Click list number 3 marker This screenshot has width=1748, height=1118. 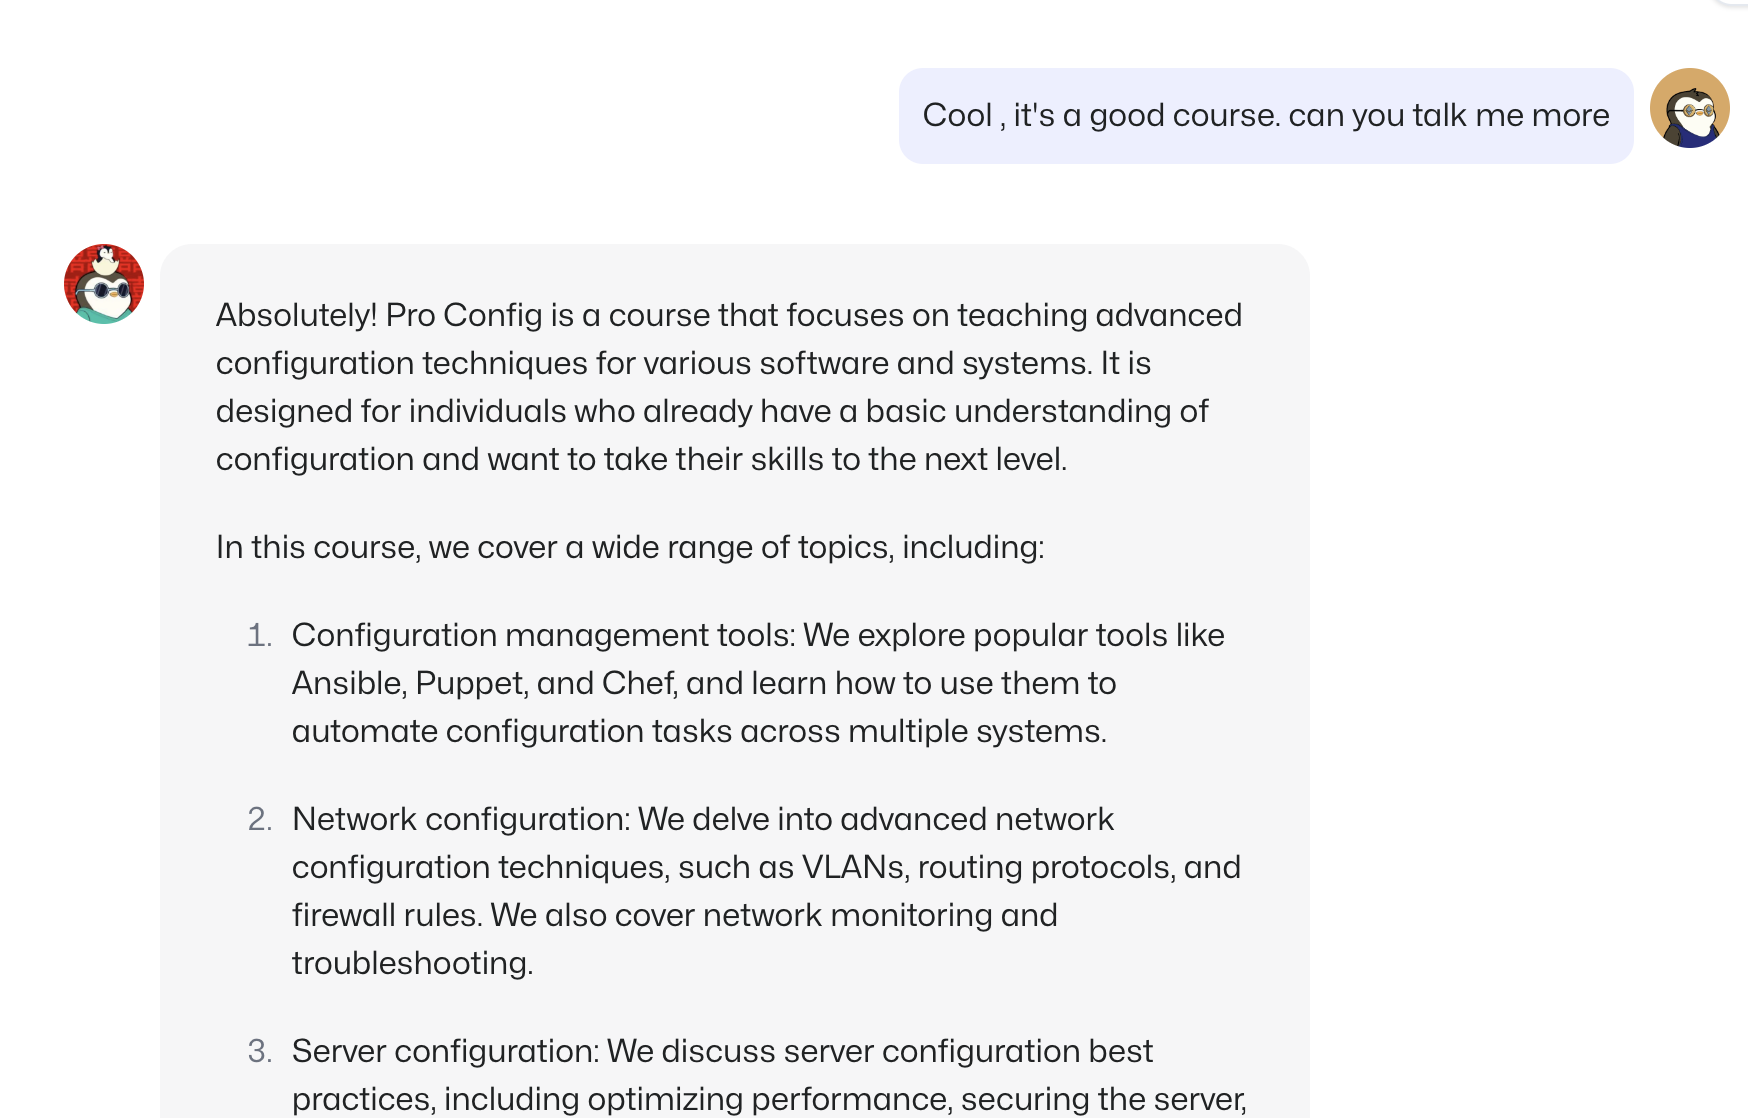[259, 1051]
